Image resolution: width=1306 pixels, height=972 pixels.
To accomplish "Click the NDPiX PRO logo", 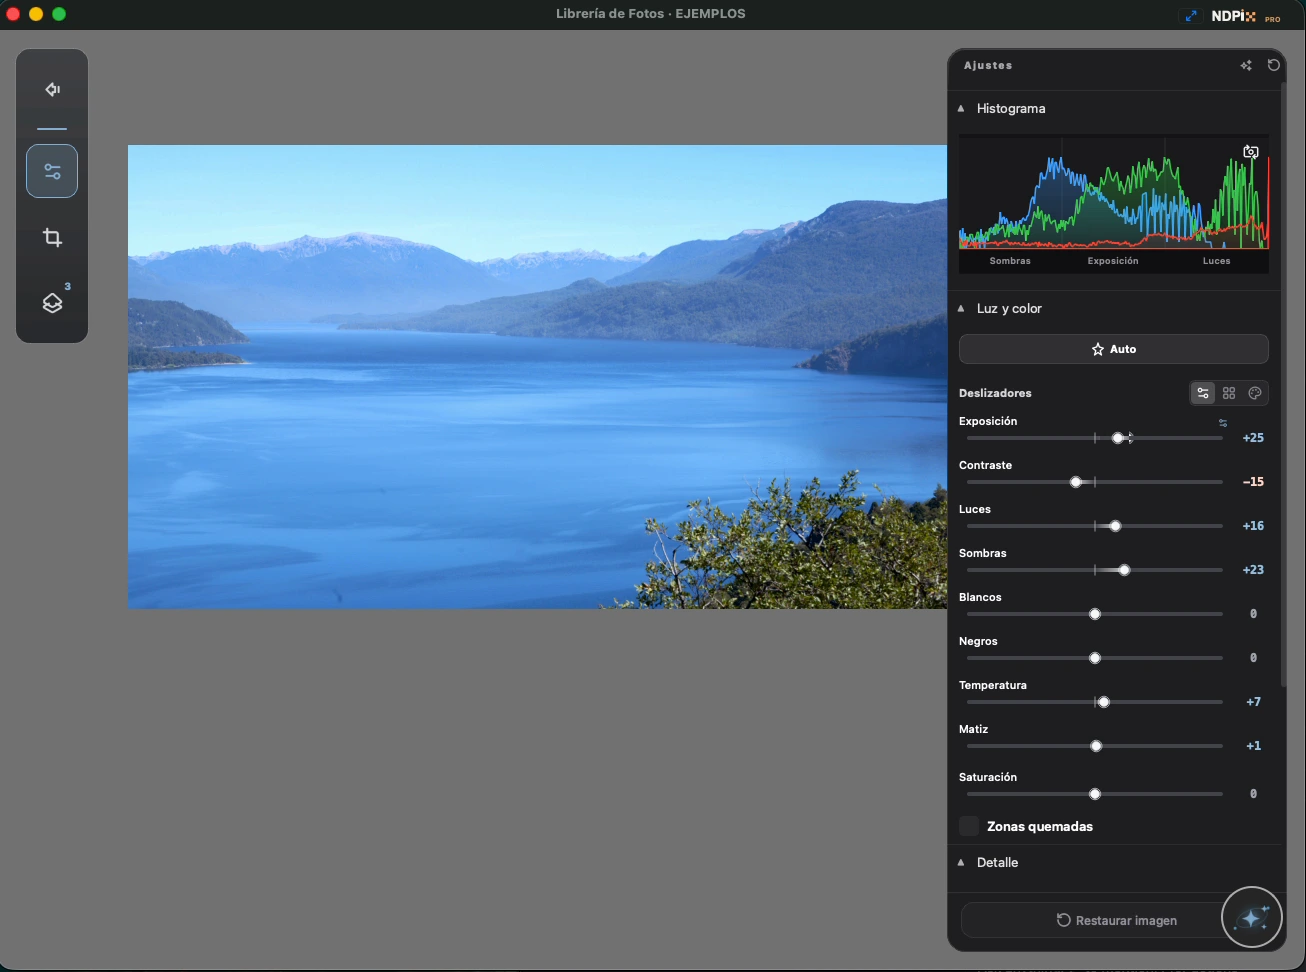I will click(x=1246, y=16).
